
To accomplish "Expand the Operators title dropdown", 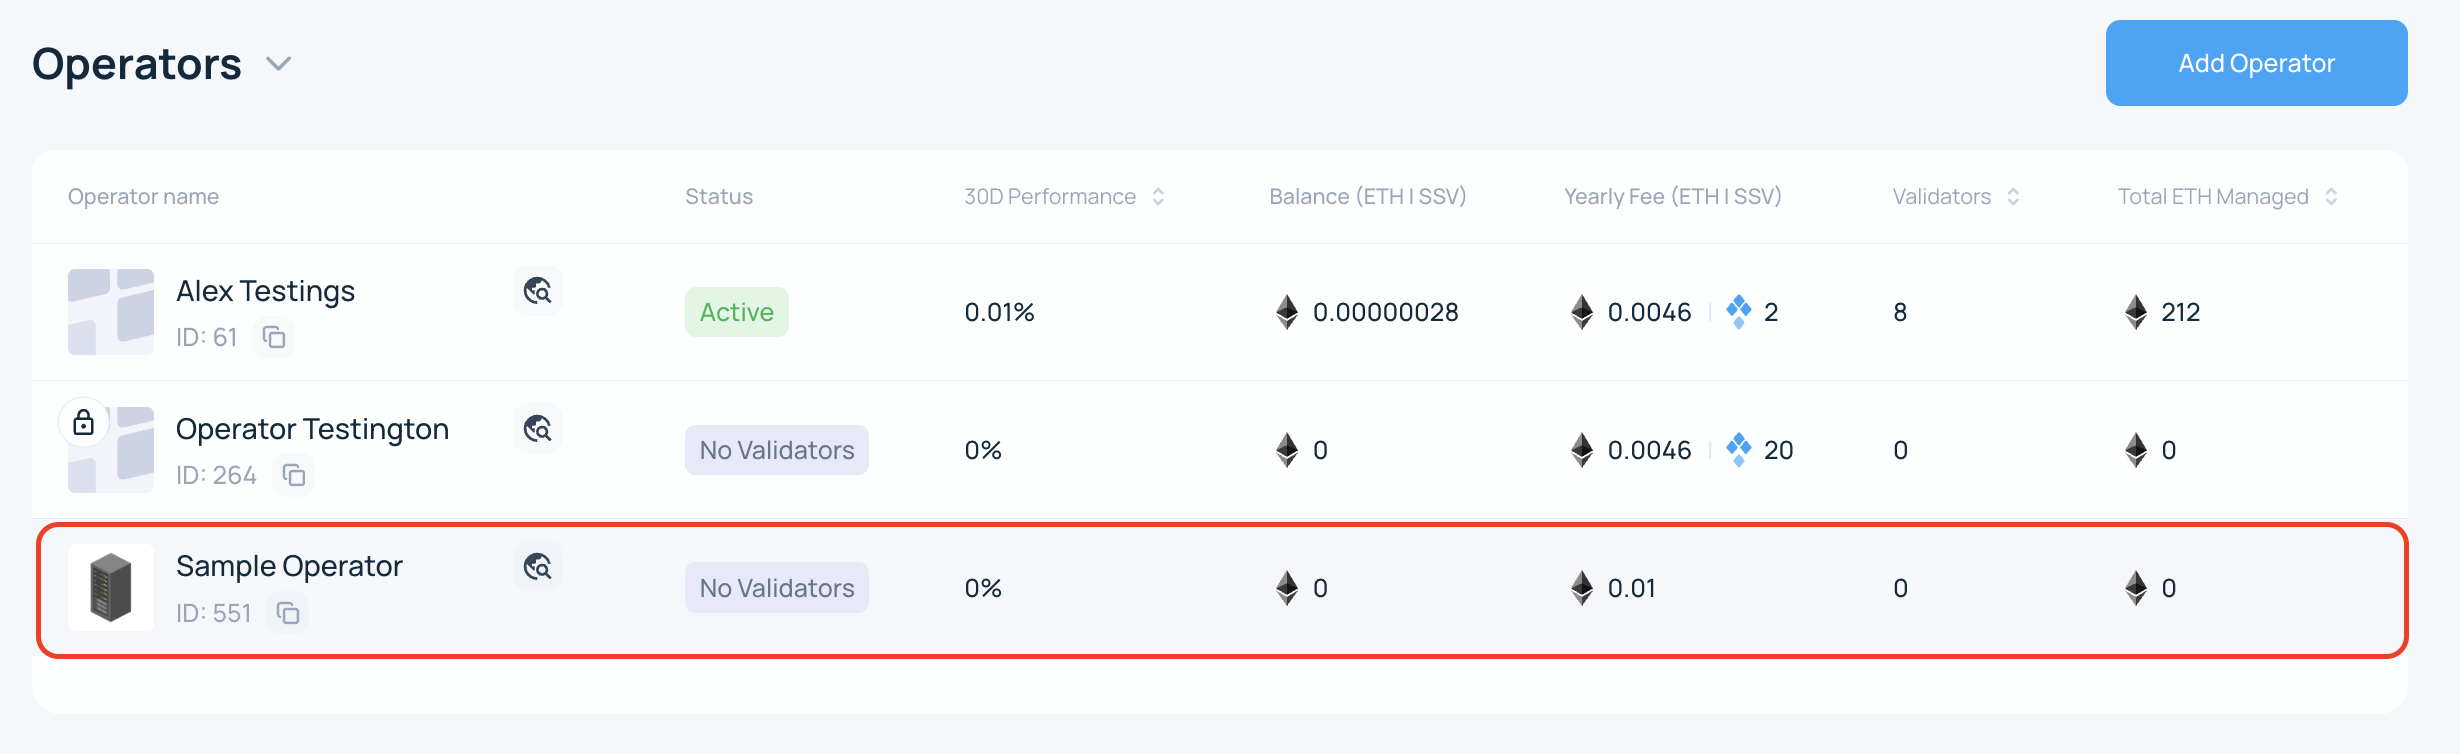I will 278,64.
